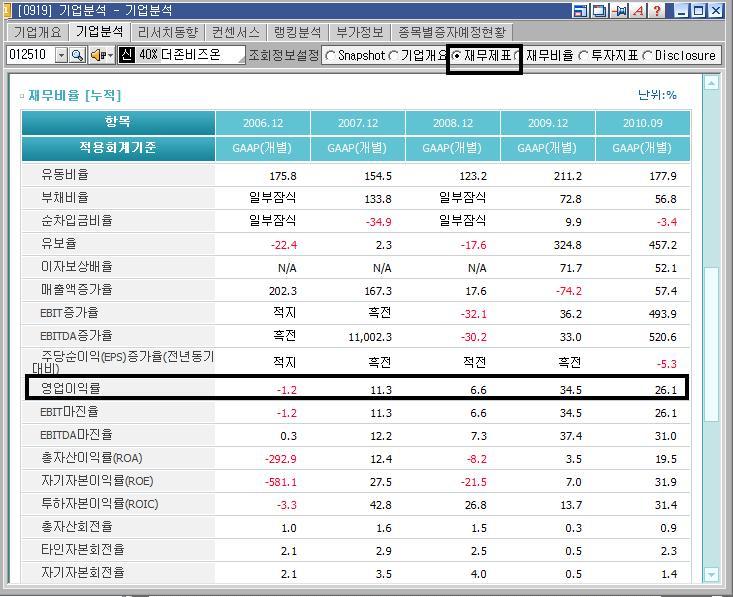Click the black '신' badge next to stock name
Viewport: 733px width, 597px height.
(127, 55)
